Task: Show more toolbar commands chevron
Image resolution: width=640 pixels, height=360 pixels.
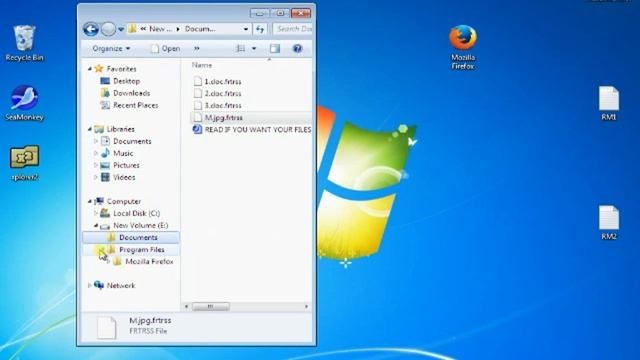Action: point(197,49)
